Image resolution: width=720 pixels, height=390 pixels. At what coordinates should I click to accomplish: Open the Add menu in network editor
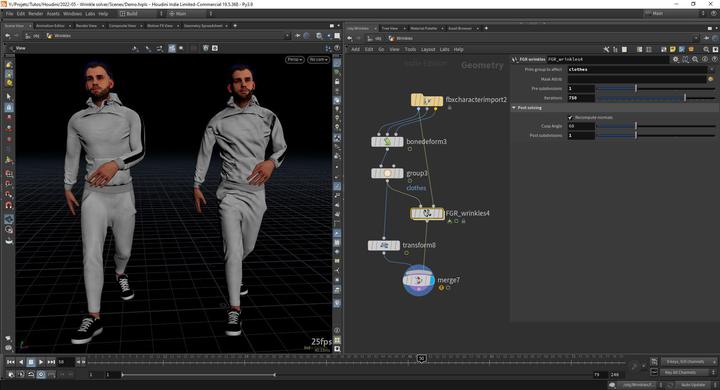355,50
